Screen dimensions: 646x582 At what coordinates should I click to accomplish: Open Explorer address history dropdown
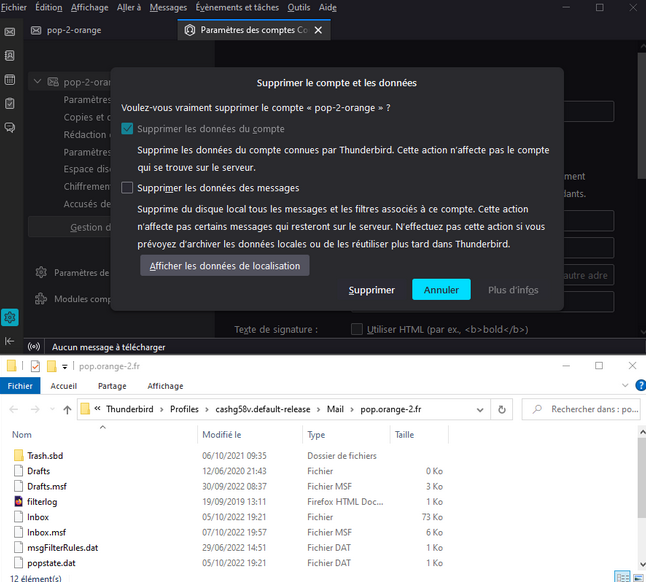[480, 409]
